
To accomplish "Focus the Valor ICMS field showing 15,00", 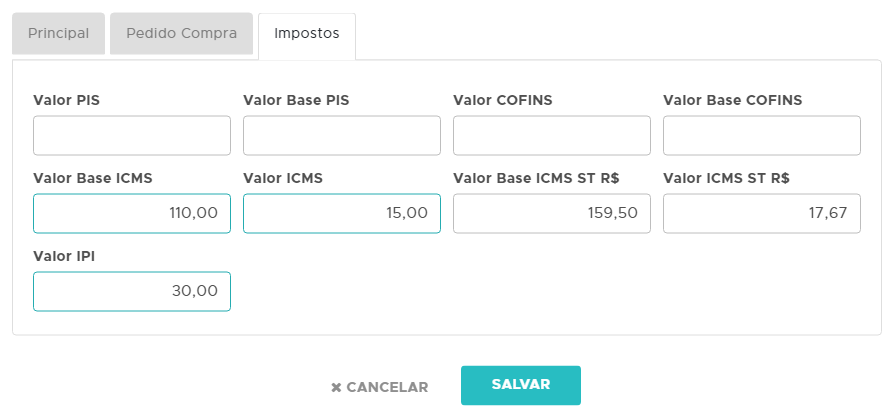I will point(342,213).
